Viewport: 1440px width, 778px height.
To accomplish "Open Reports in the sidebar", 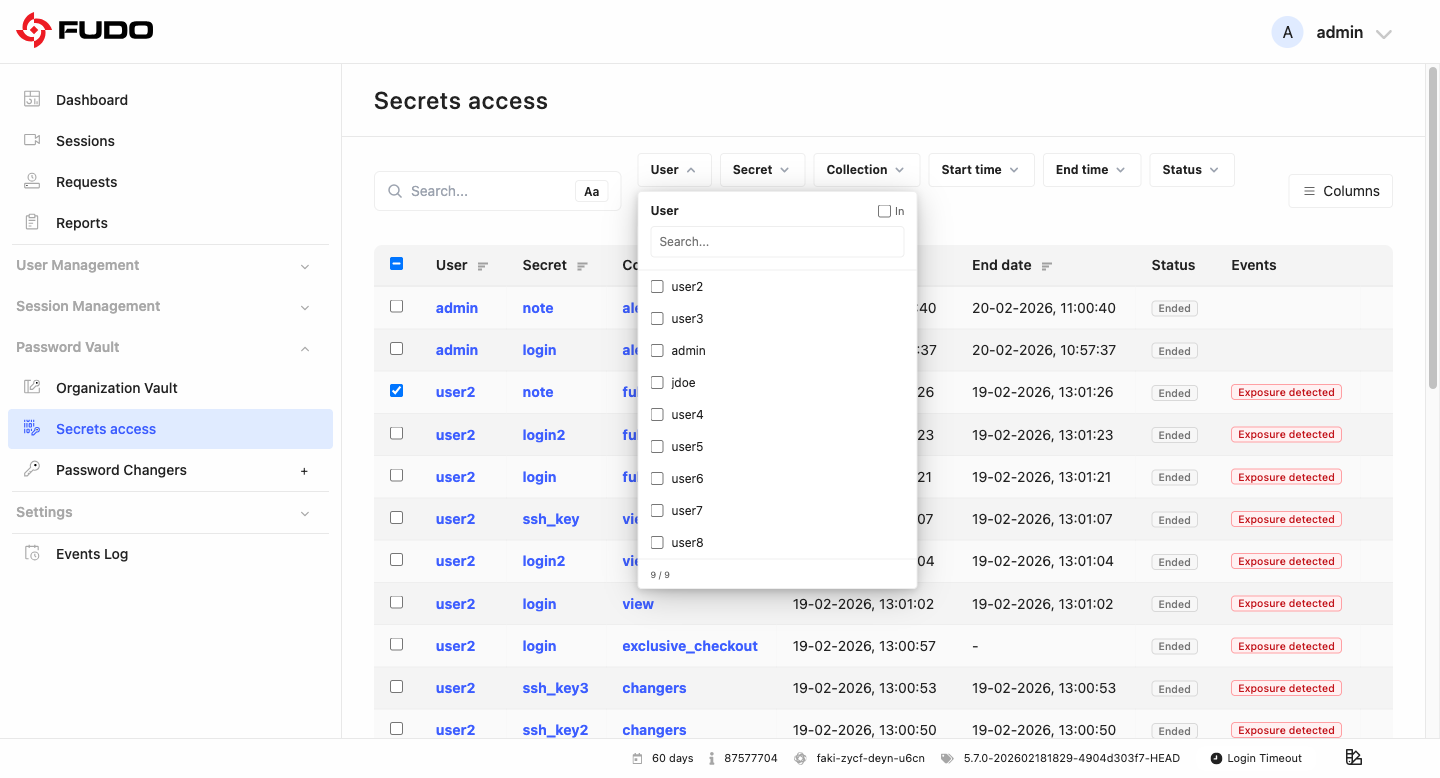I will coord(82,223).
